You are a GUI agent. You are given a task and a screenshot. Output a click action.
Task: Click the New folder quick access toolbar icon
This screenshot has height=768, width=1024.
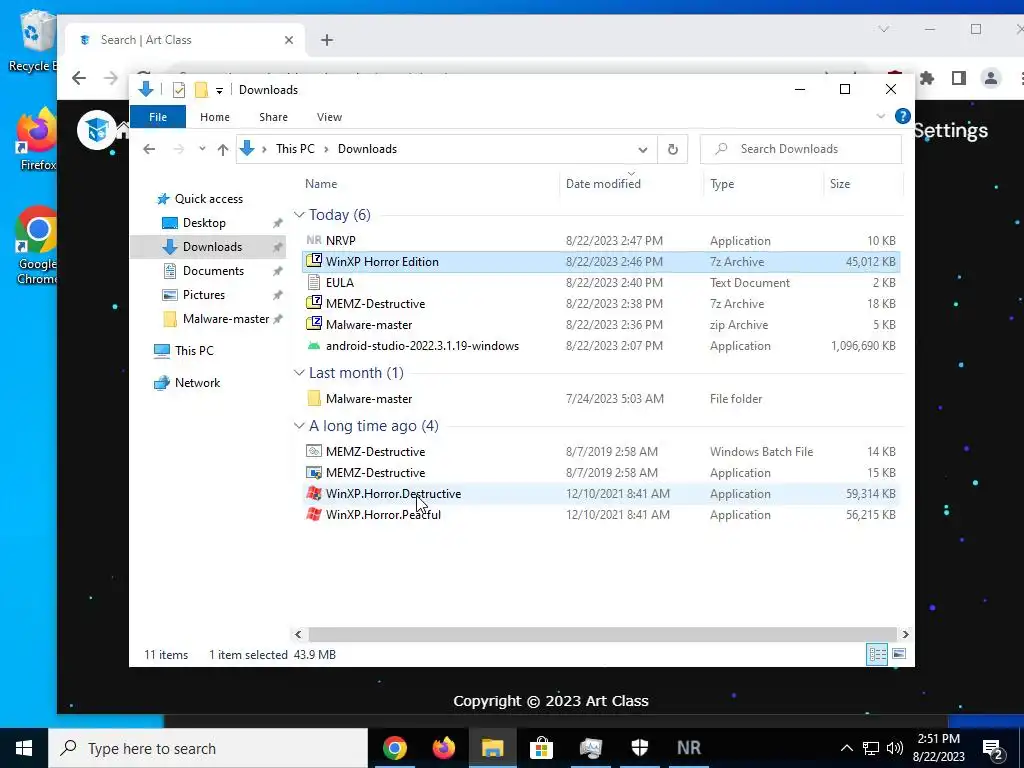[x=202, y=90]
